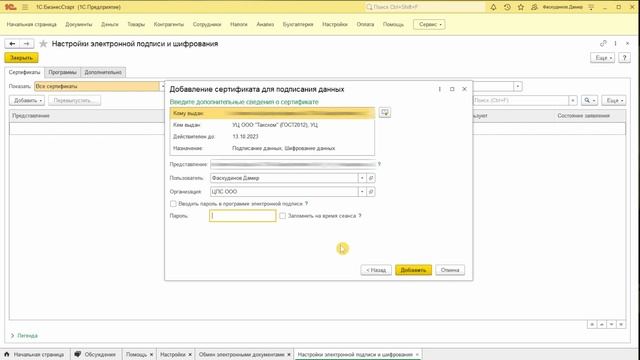Switch to the Сертификаты tab
The height and width of the screenshot is (360, 640).
(x=24, y=72)
